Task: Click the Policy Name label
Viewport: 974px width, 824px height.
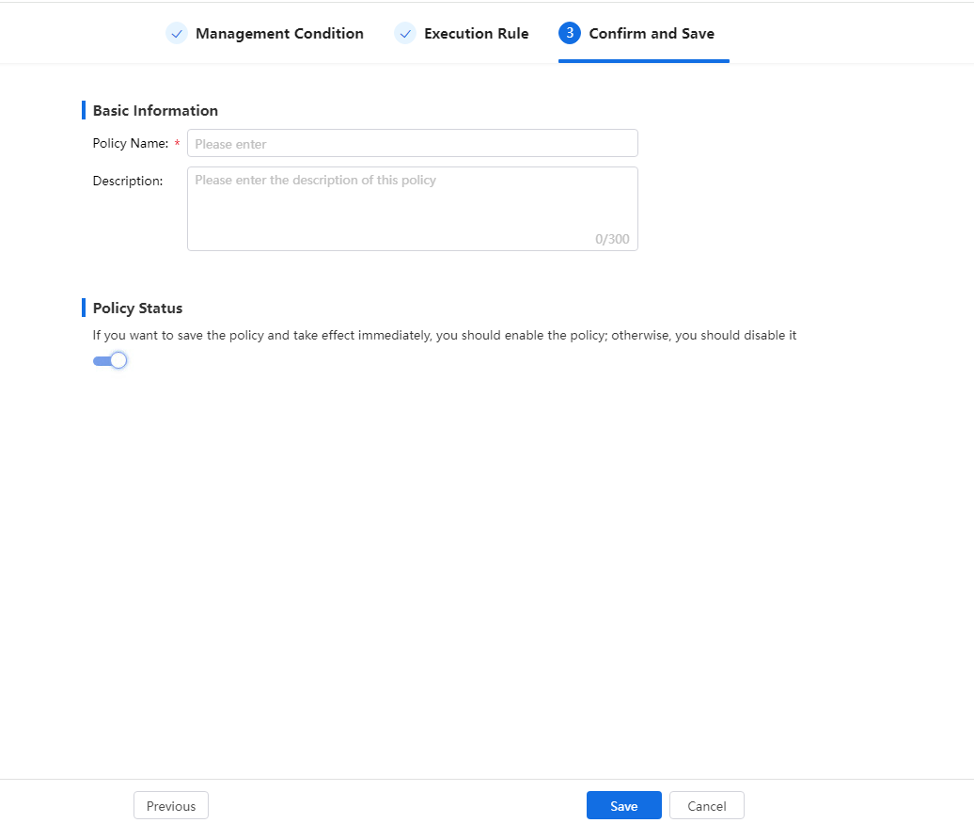Action: pos(130,143)
